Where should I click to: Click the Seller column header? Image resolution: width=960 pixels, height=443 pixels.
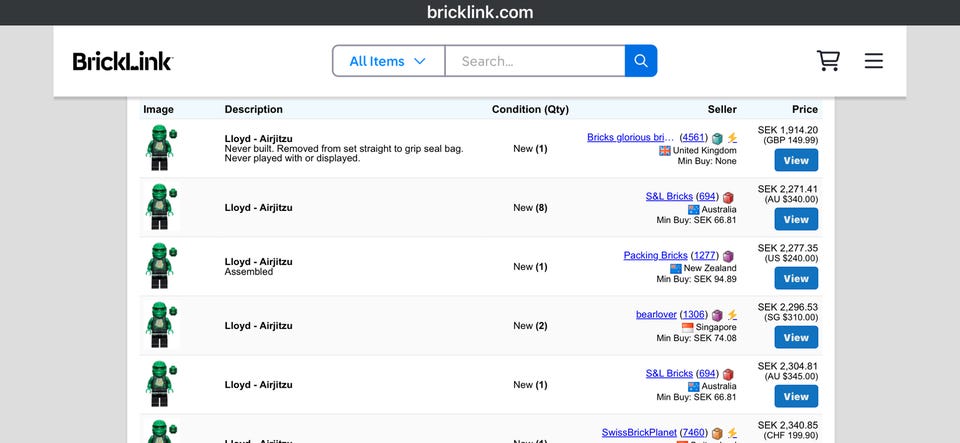pyautogui.click(x=722, y=110)
